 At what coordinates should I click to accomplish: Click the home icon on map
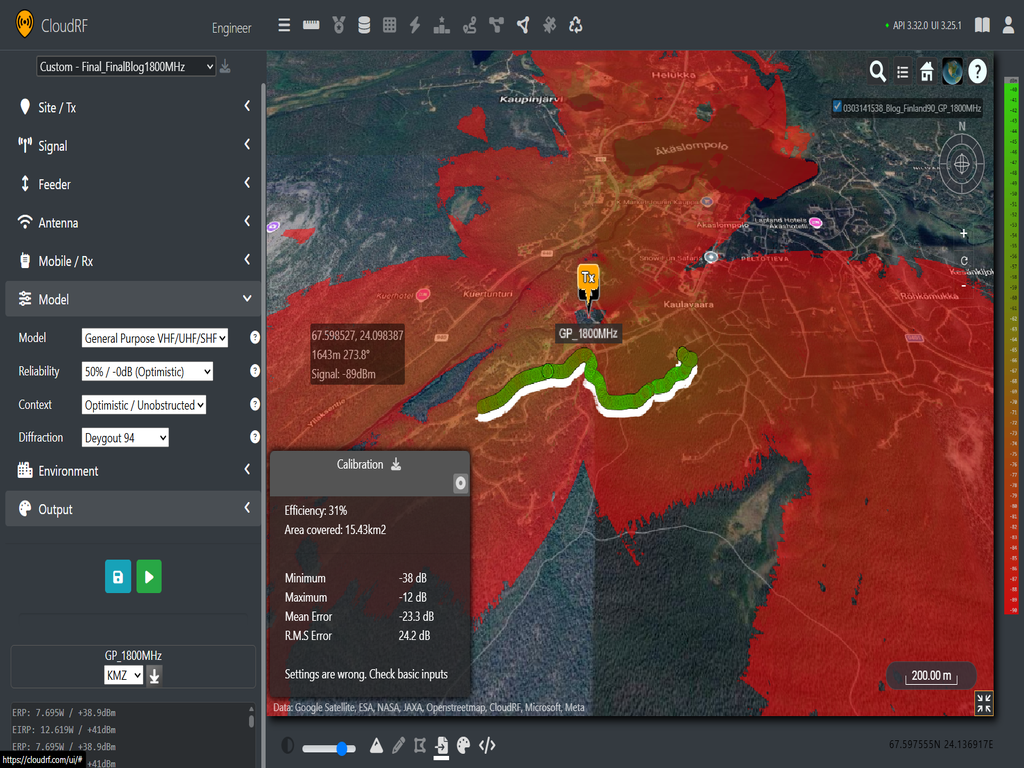(927, 71)
